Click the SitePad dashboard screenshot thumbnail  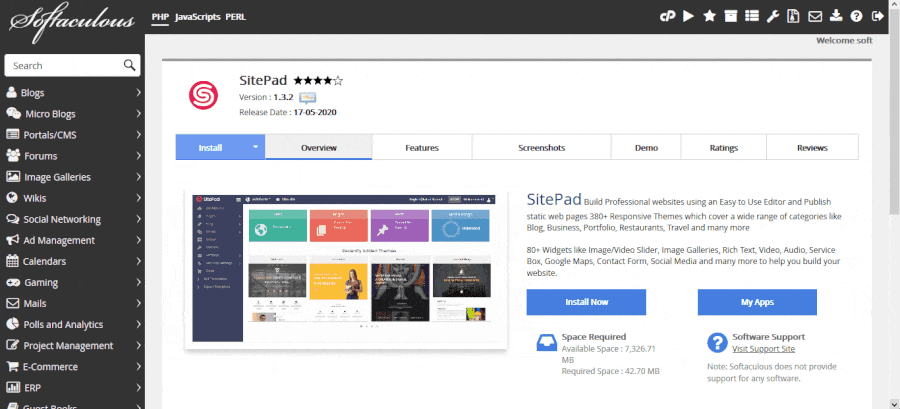(346, 268)
